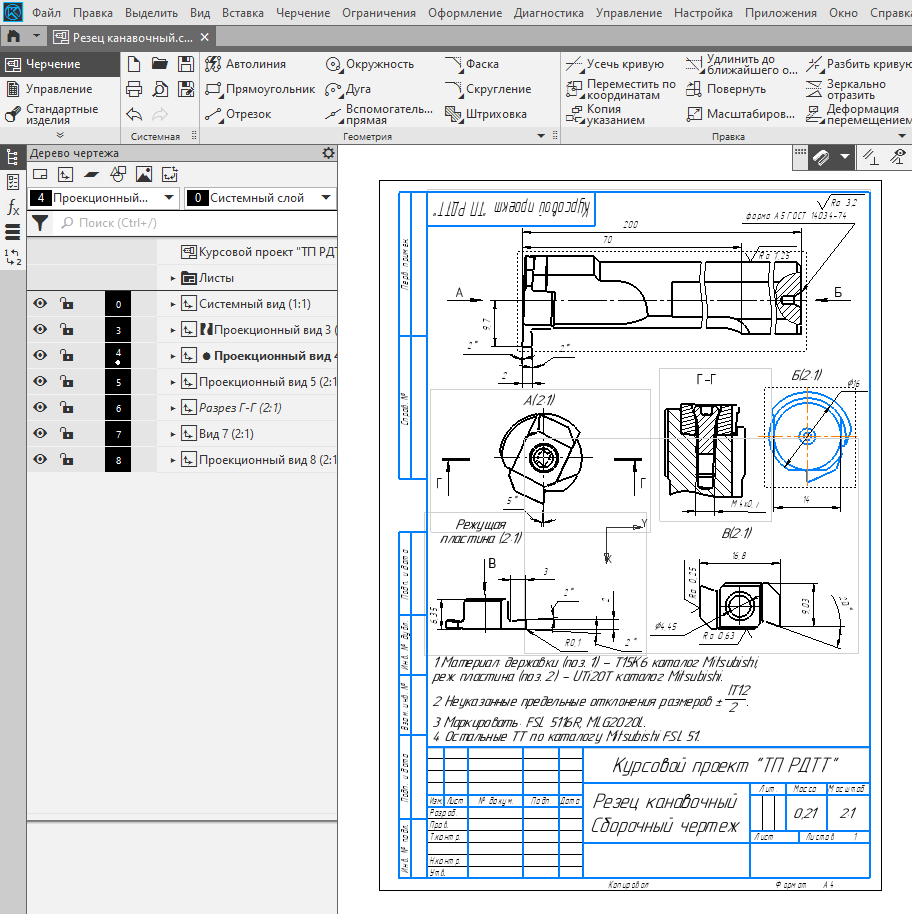Click the save document icon
Image resolution: width=912 pixels, height=914 pixels.
[186, 64]
